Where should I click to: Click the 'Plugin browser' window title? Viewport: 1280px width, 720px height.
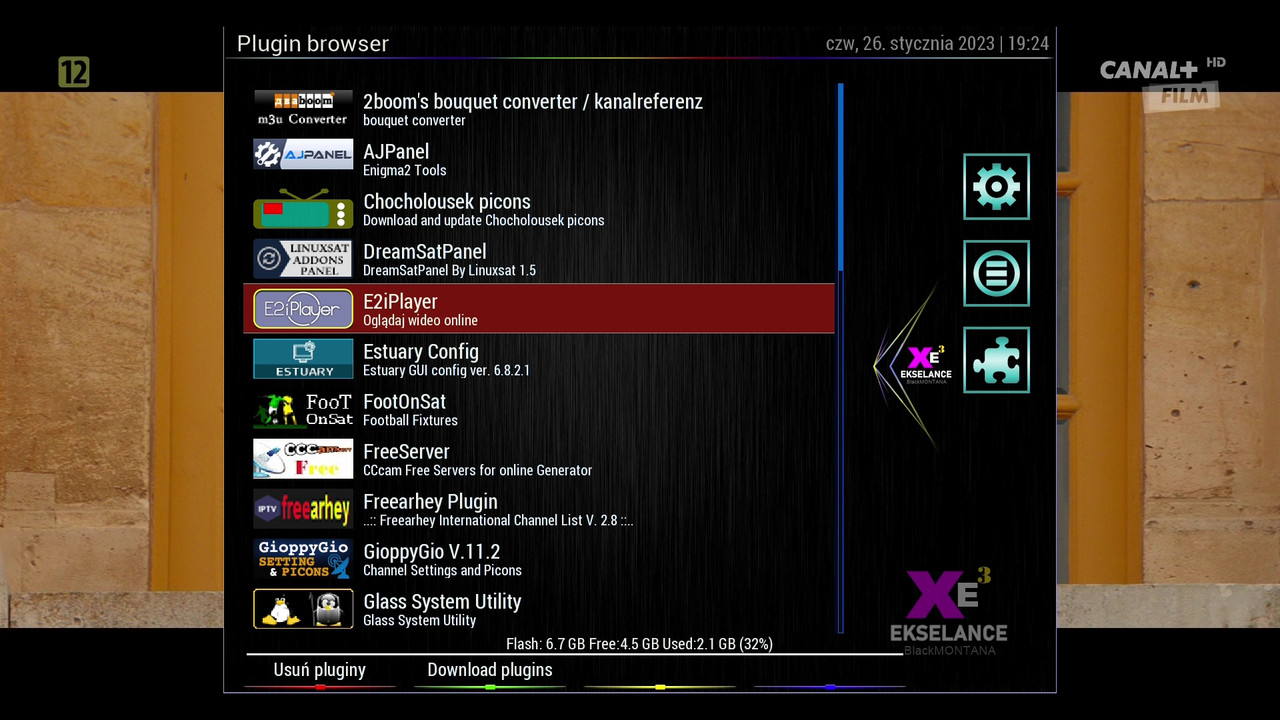click(312, 44)
